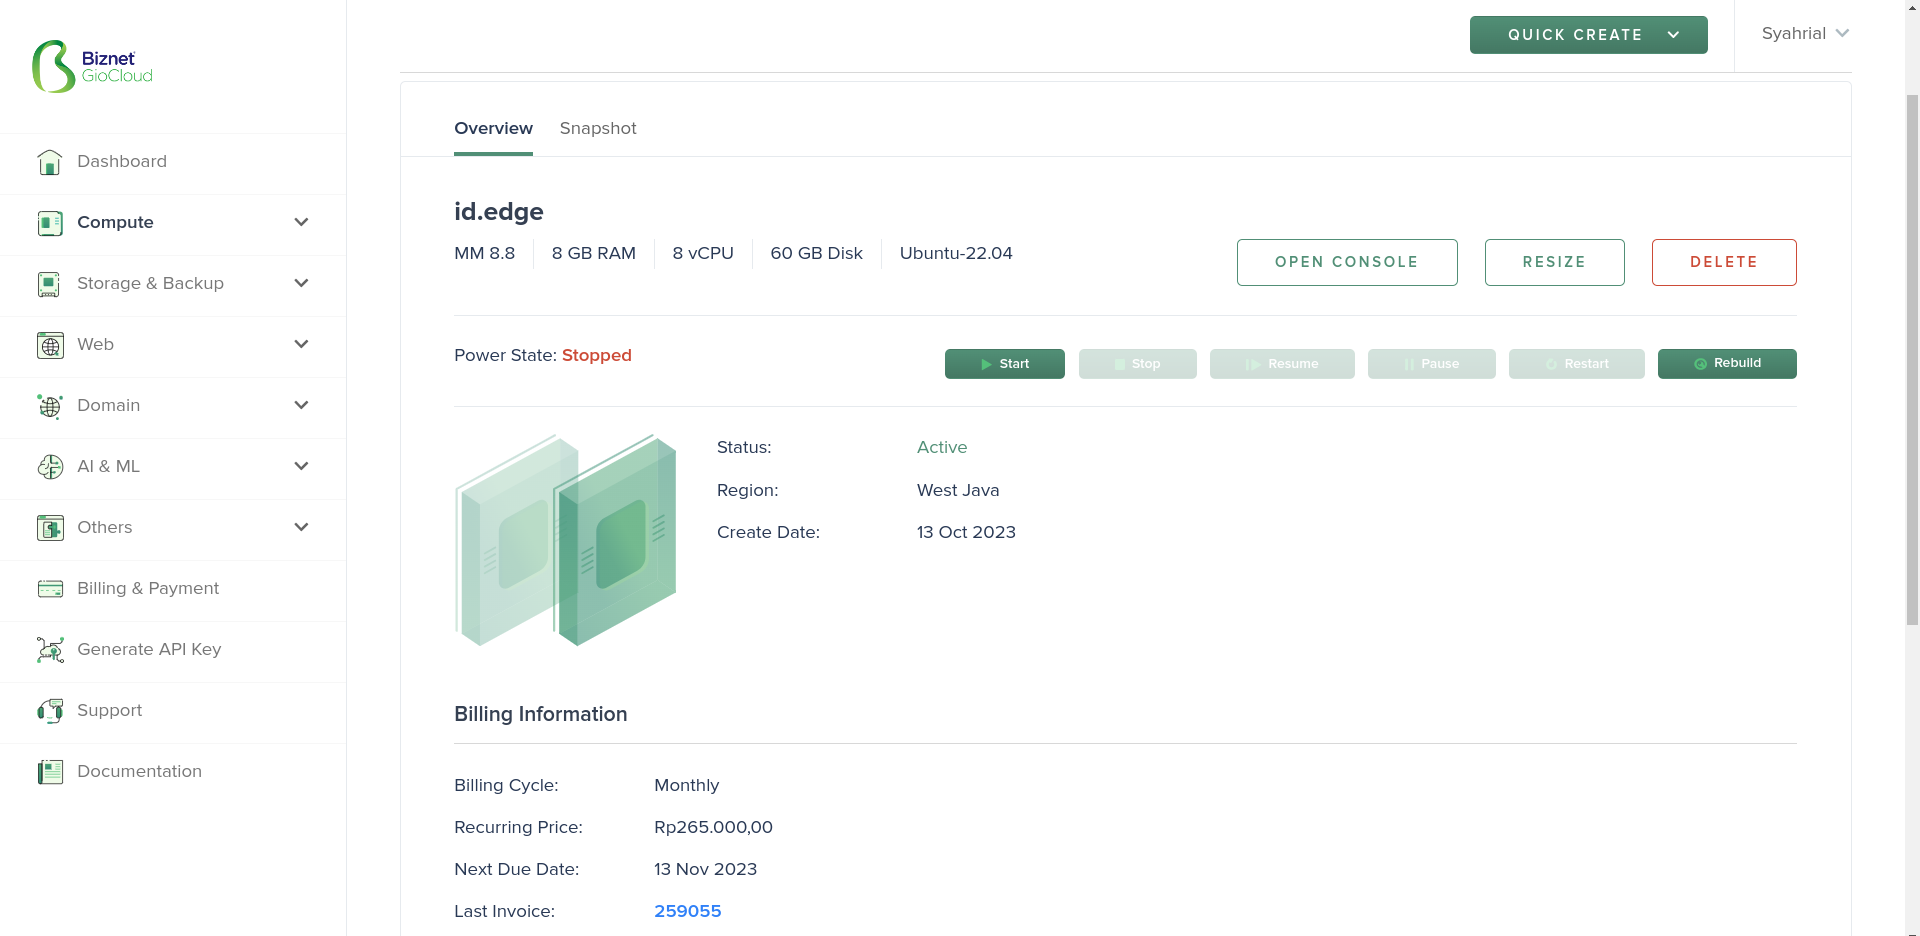Open last invoice 259055 link
1920x936 pixels.
coord(687,911)
